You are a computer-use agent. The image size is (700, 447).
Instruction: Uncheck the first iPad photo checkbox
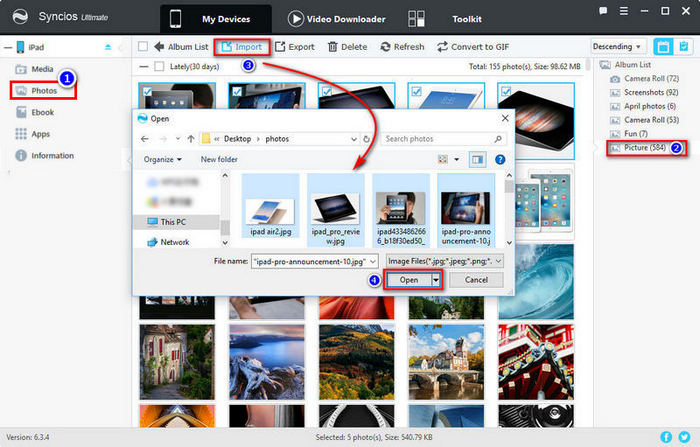(147, 92)
